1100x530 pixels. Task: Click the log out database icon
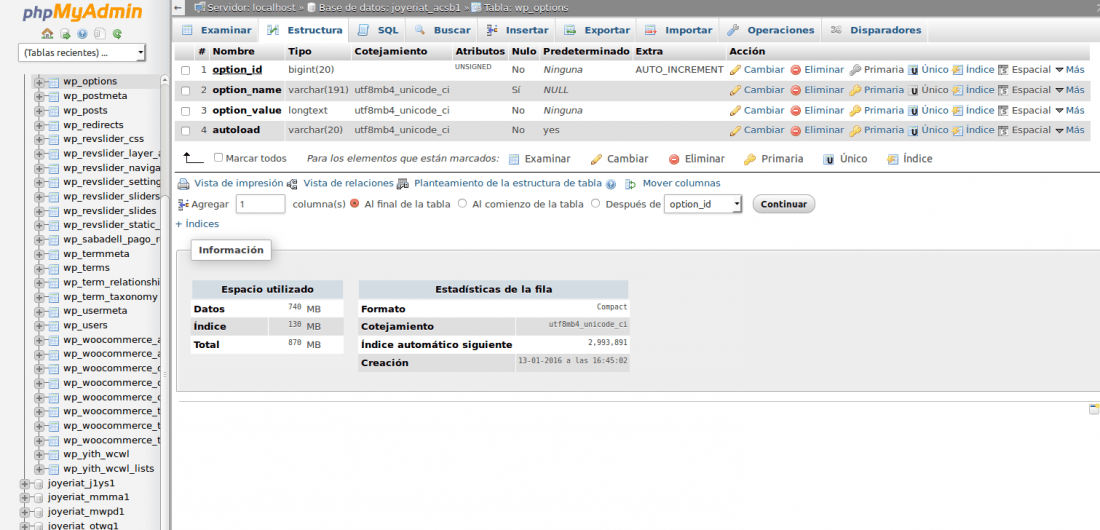(65, 34)
